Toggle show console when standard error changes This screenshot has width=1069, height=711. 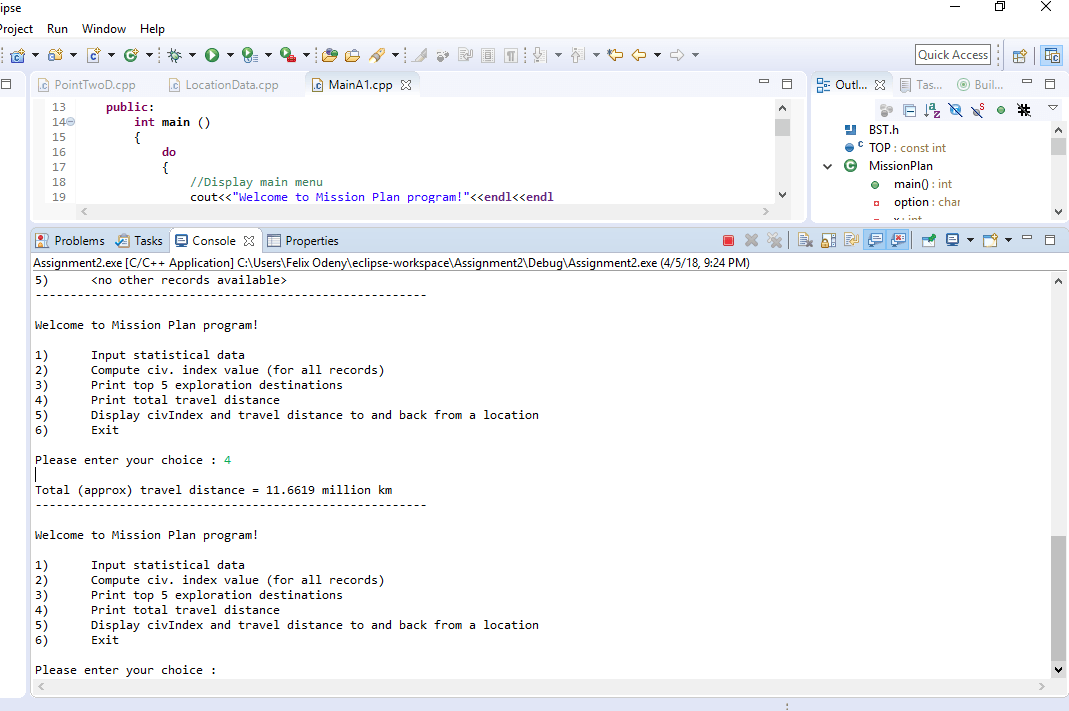coord(899,241)
